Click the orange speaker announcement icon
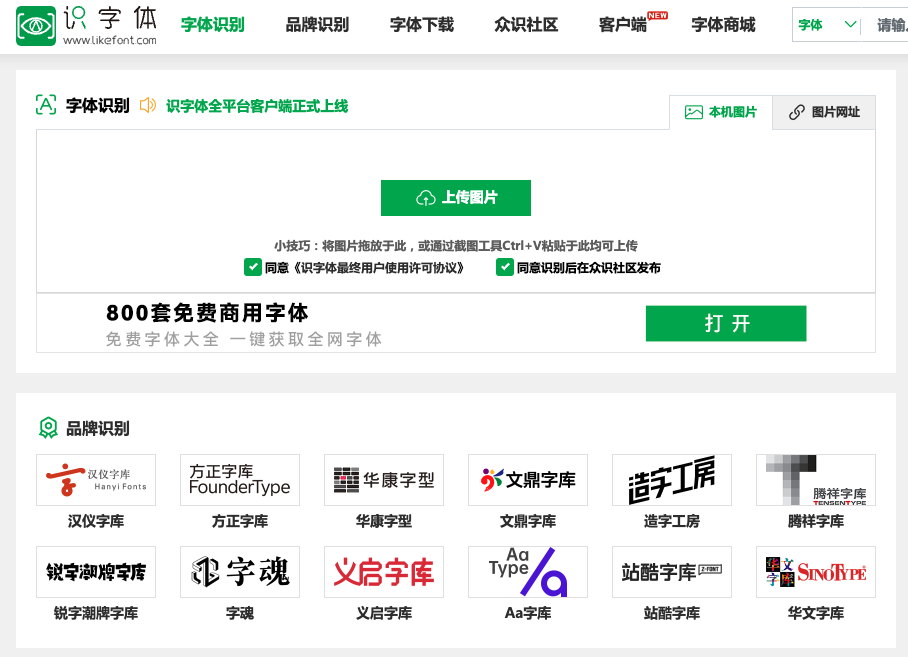The height and width of the screenshot is (657, 908). 148,105
